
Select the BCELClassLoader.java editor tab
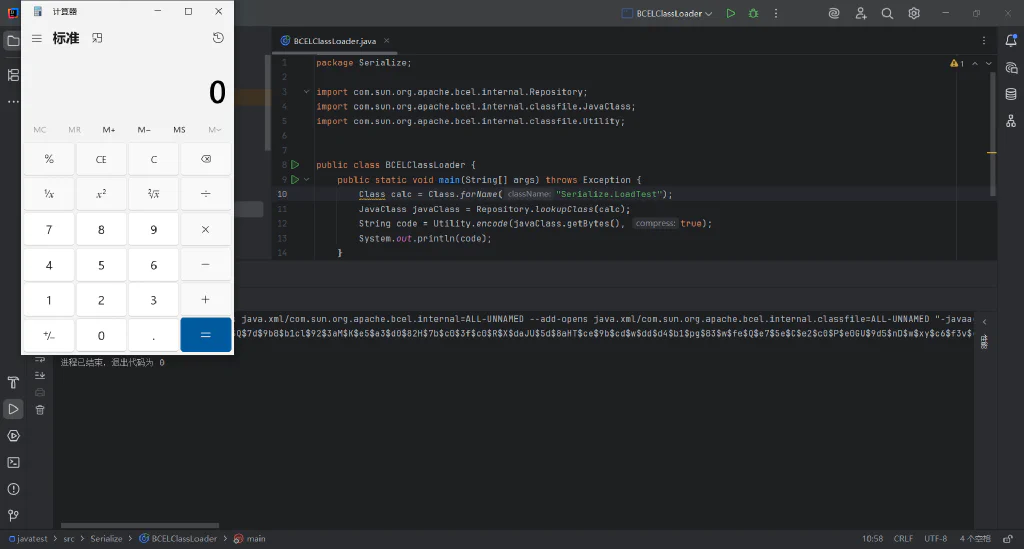334,40
